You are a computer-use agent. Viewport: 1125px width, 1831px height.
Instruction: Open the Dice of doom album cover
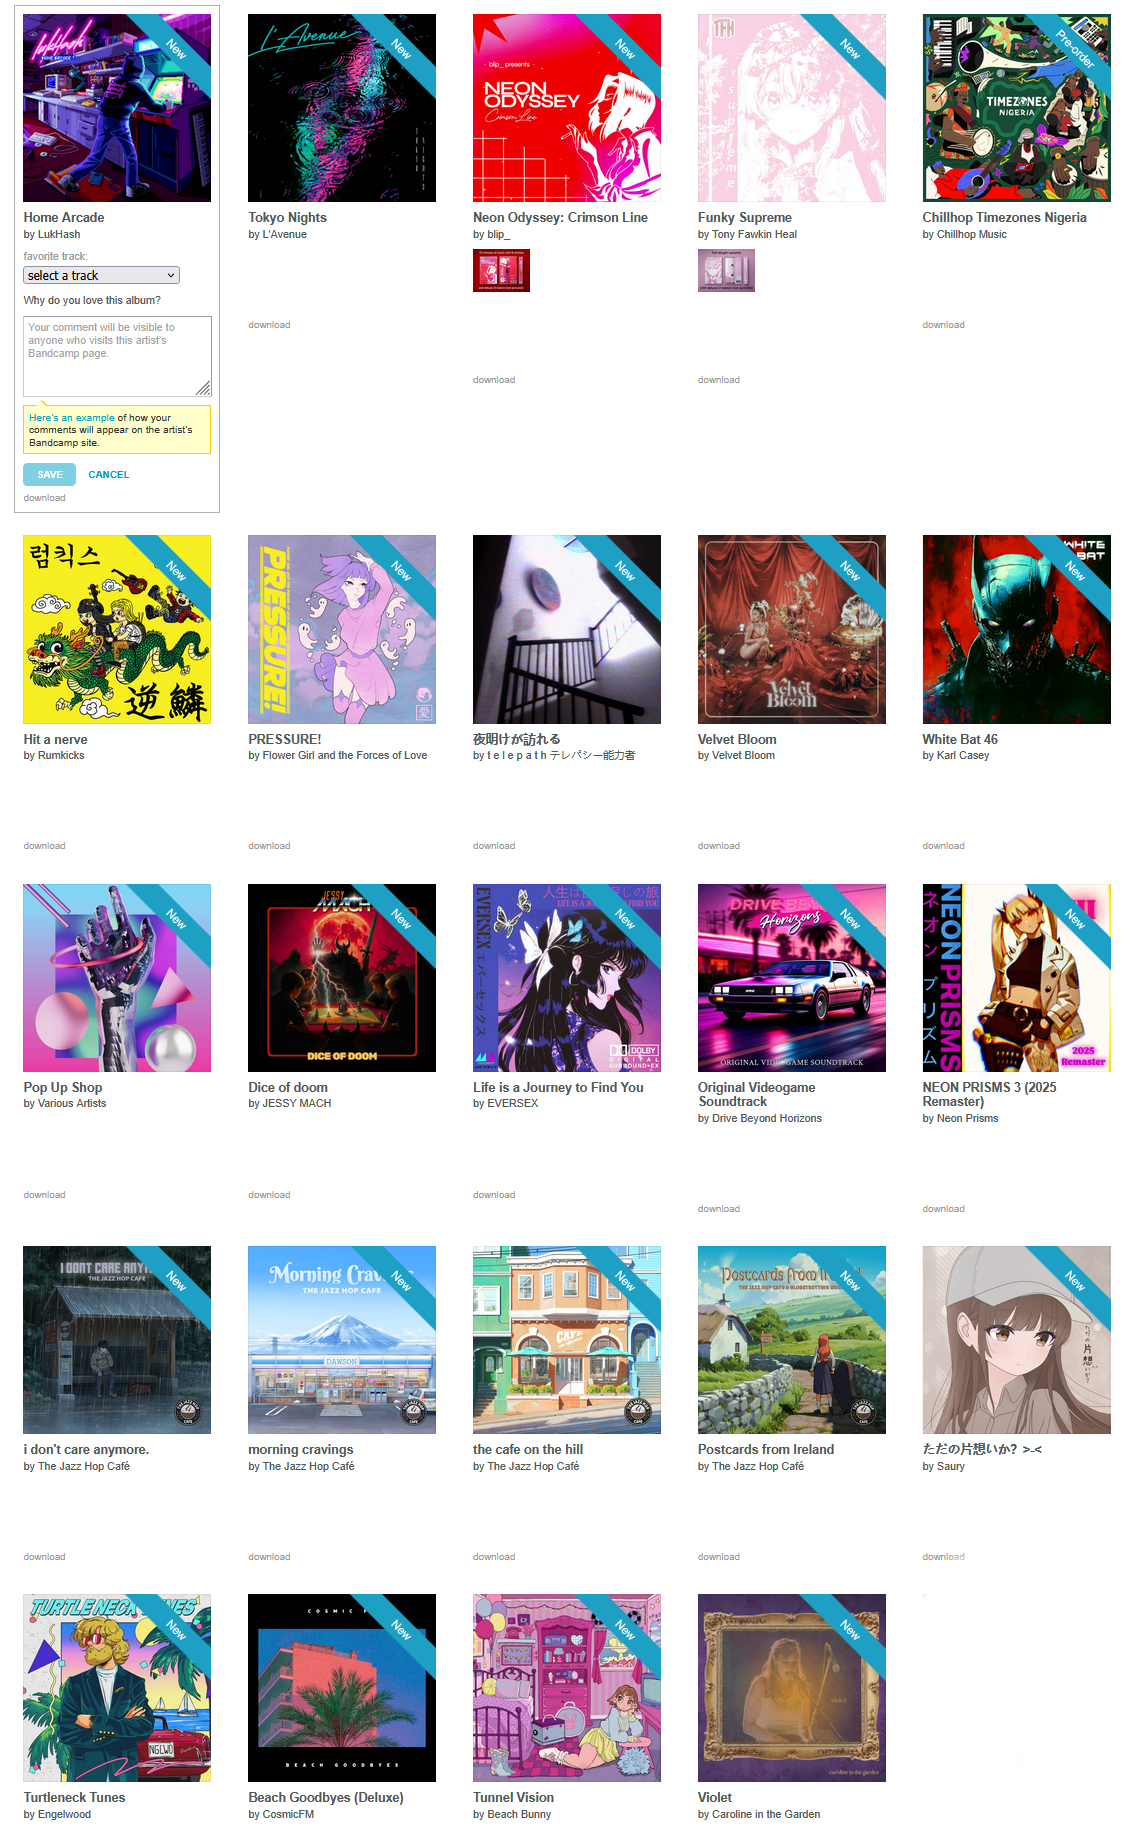click(x=342, y=978)
